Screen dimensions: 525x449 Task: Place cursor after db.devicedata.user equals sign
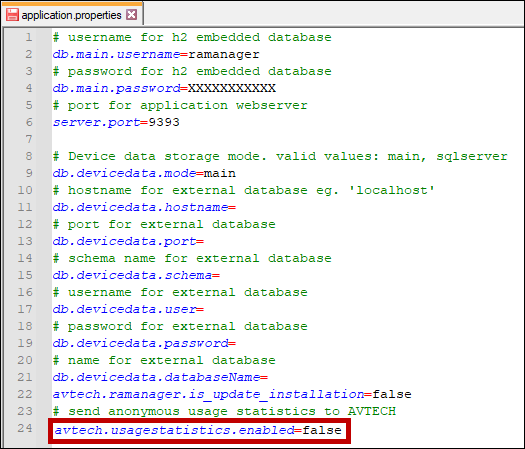[204, 309]
